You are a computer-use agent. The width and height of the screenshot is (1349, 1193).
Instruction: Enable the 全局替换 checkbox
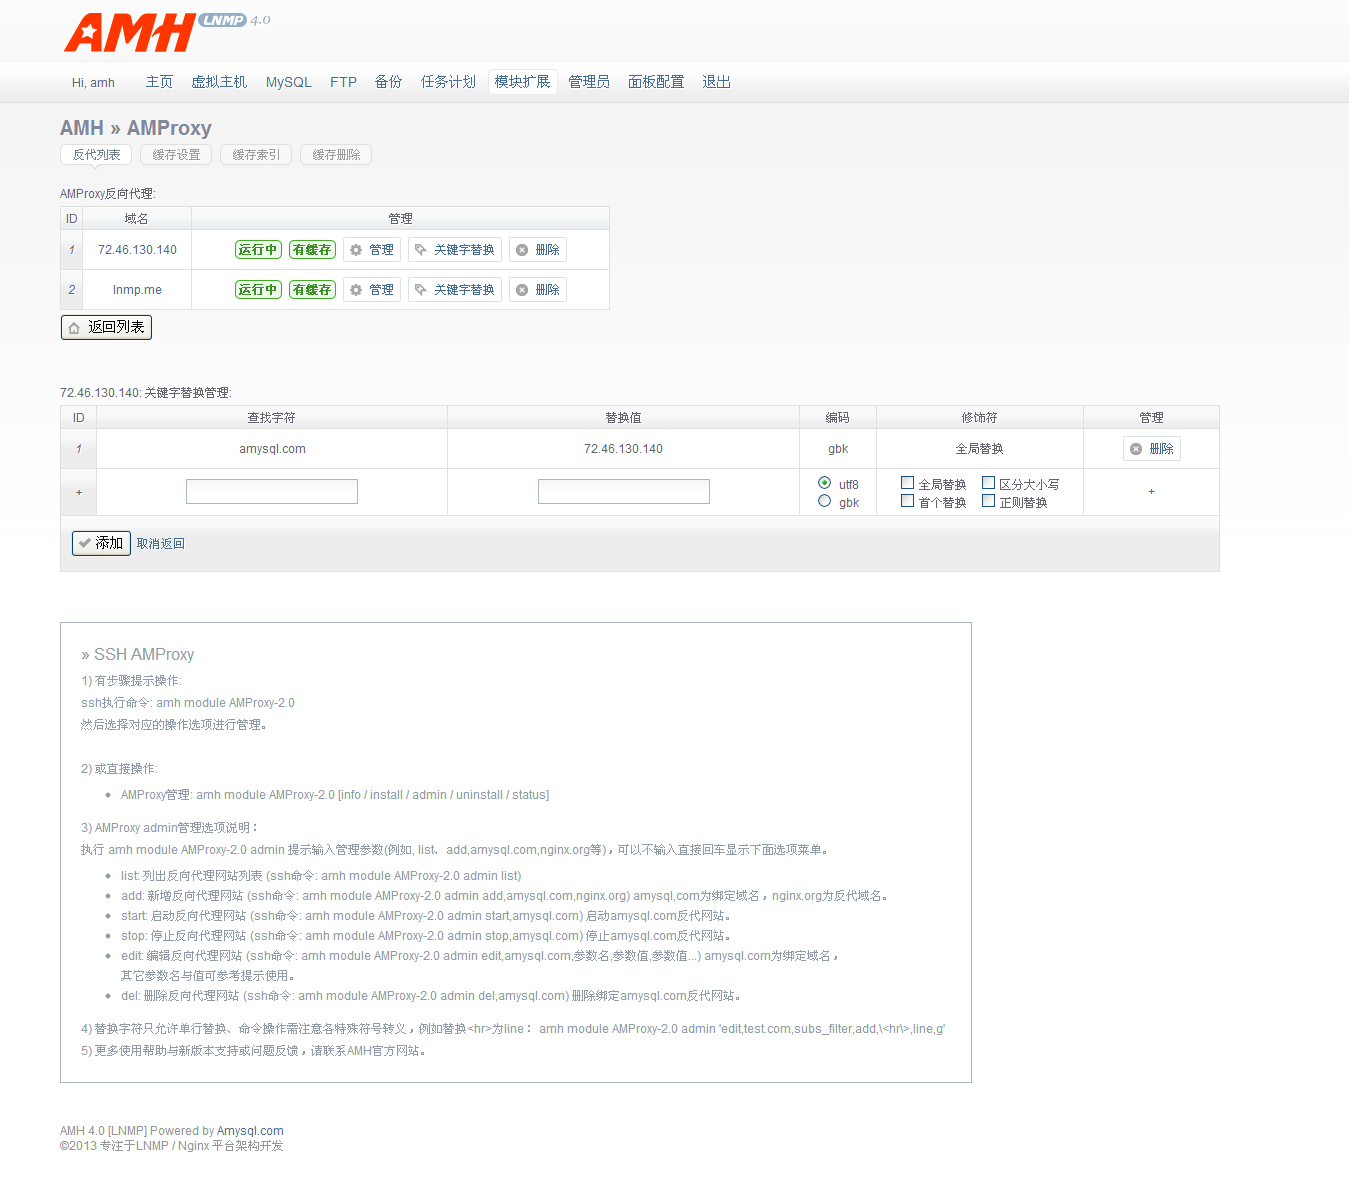tap(908, 483)
